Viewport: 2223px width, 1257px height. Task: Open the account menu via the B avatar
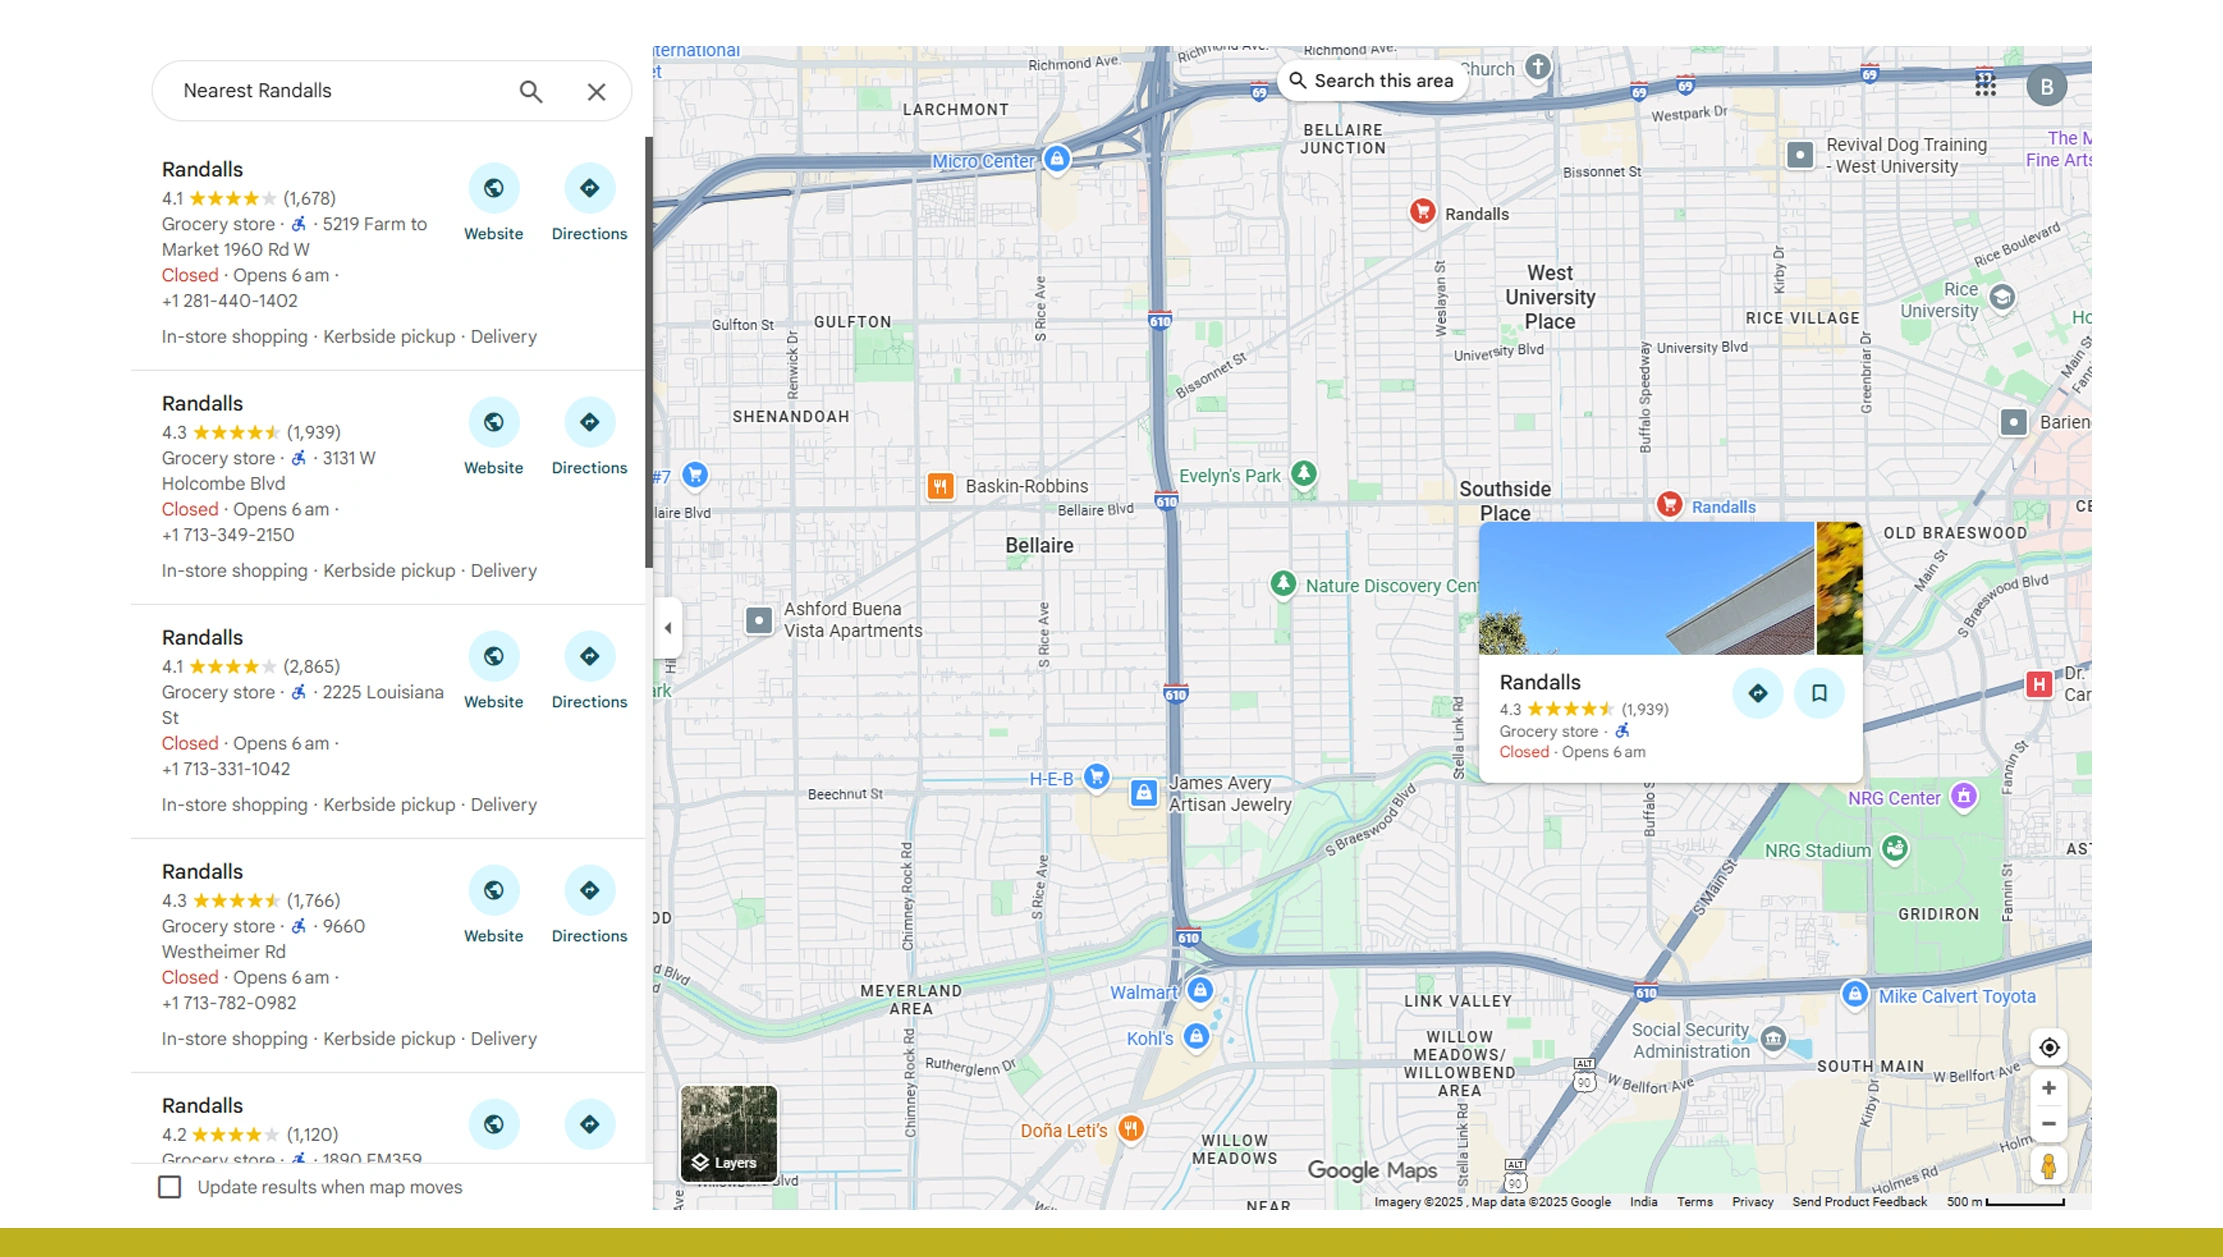(2046, 86)
